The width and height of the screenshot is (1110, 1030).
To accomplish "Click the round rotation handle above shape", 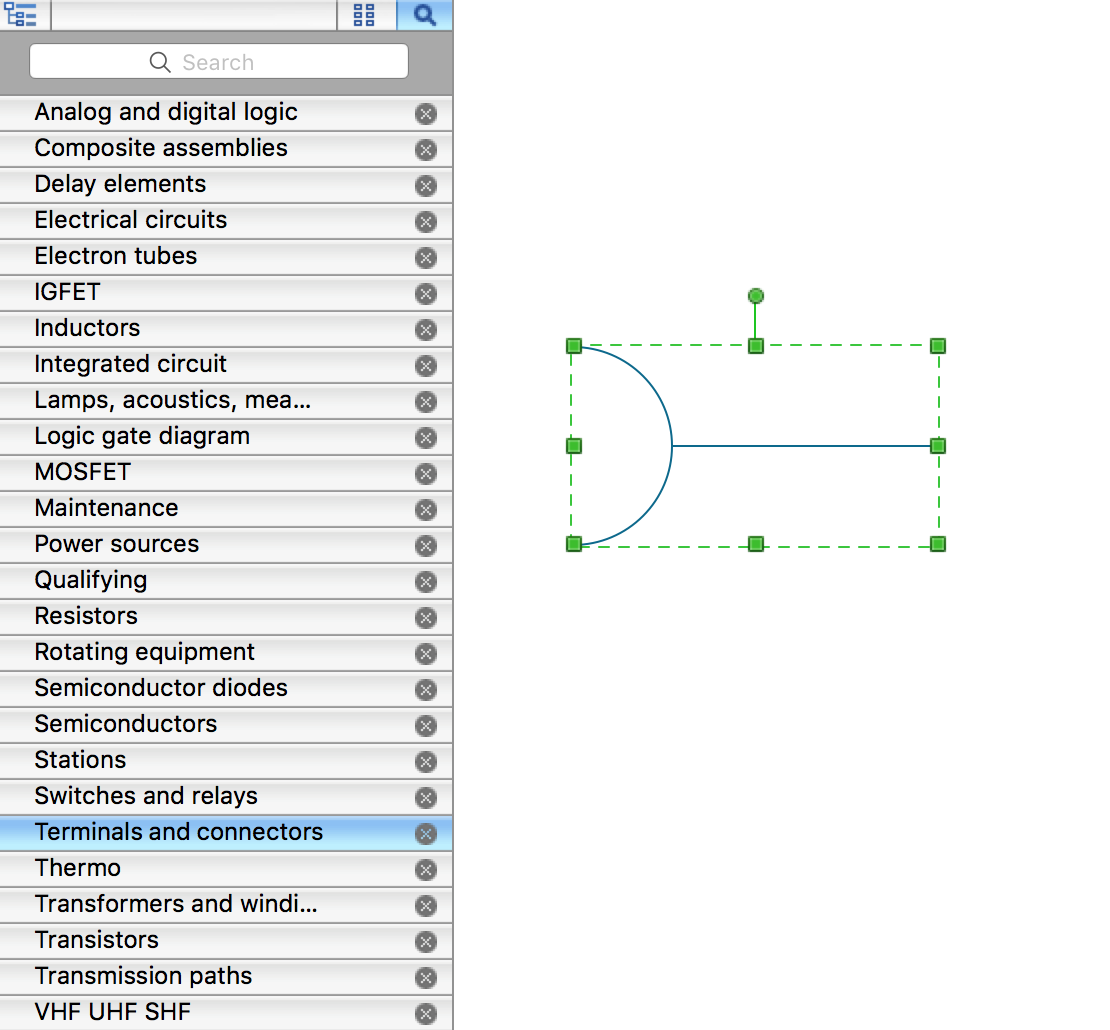I will (755, 296).
